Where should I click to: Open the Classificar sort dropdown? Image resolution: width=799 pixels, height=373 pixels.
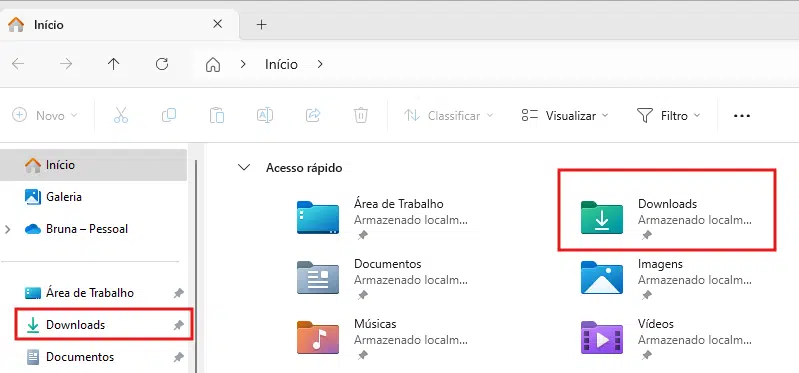coord(448,116)
